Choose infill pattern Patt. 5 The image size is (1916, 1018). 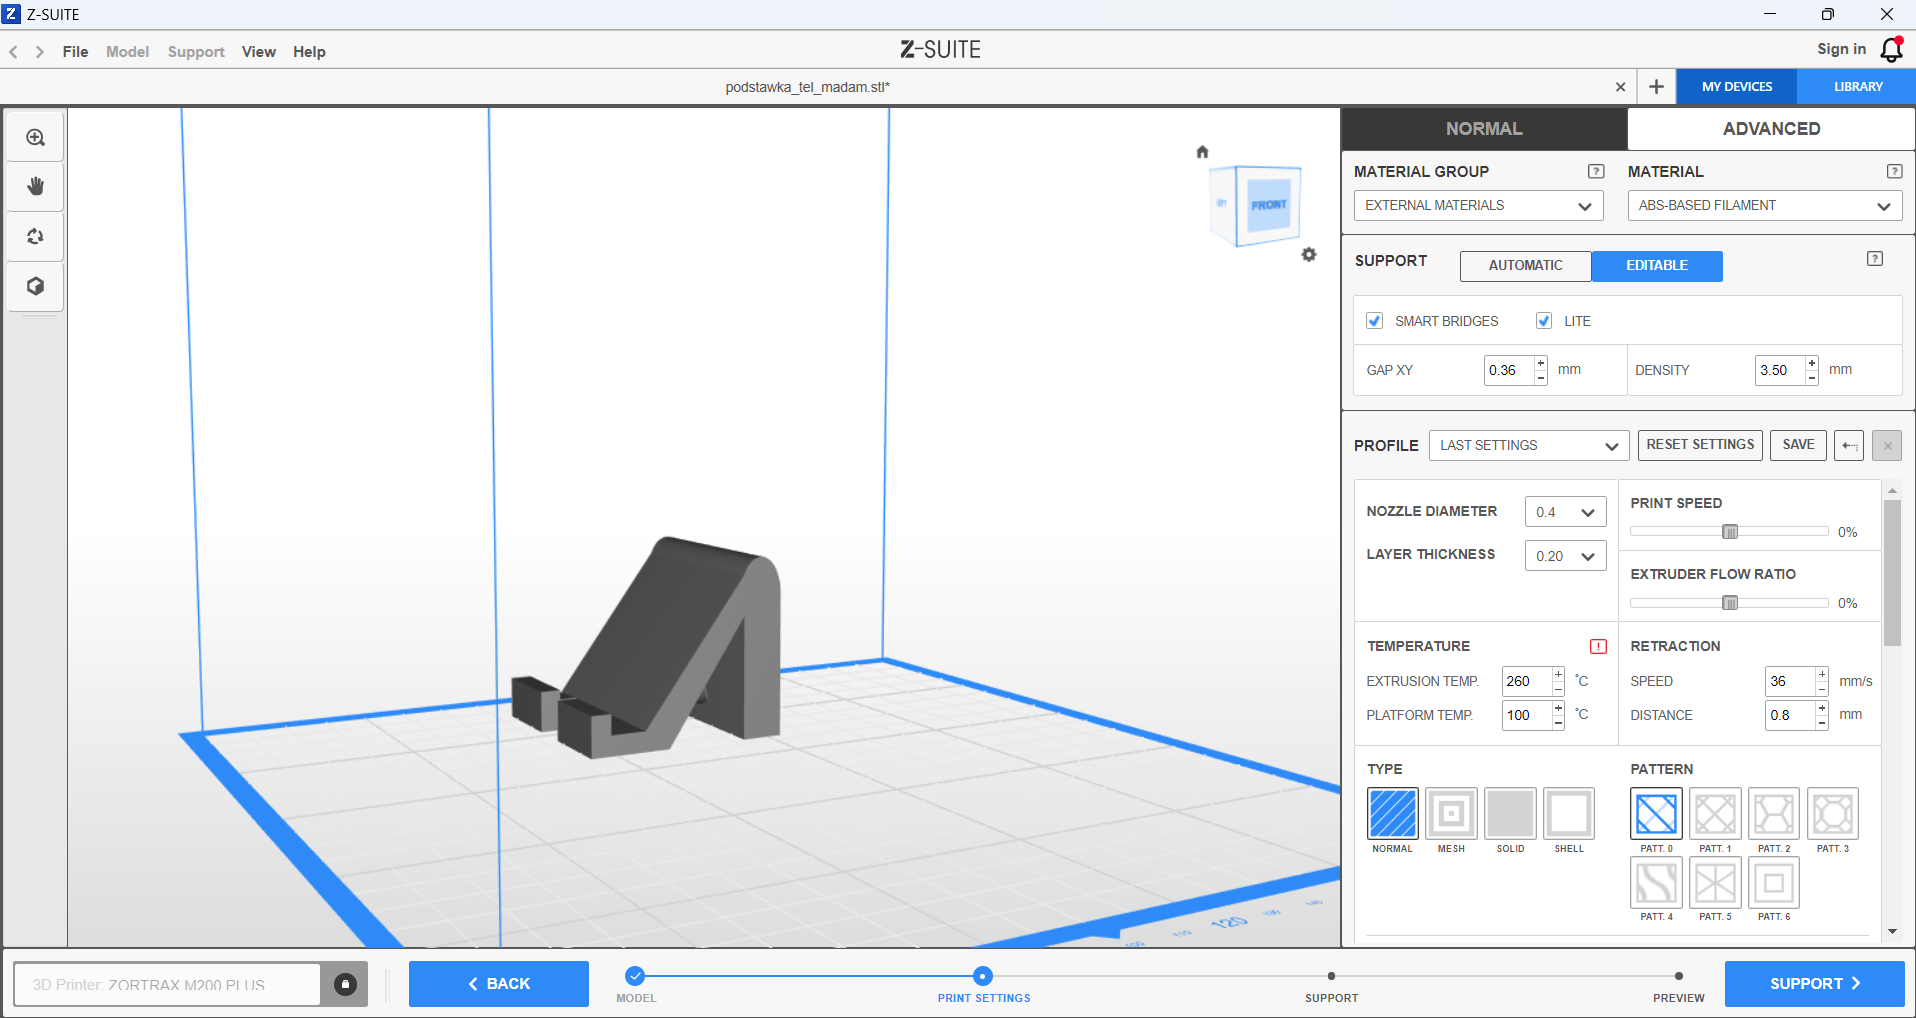(x=1715, y=883)
